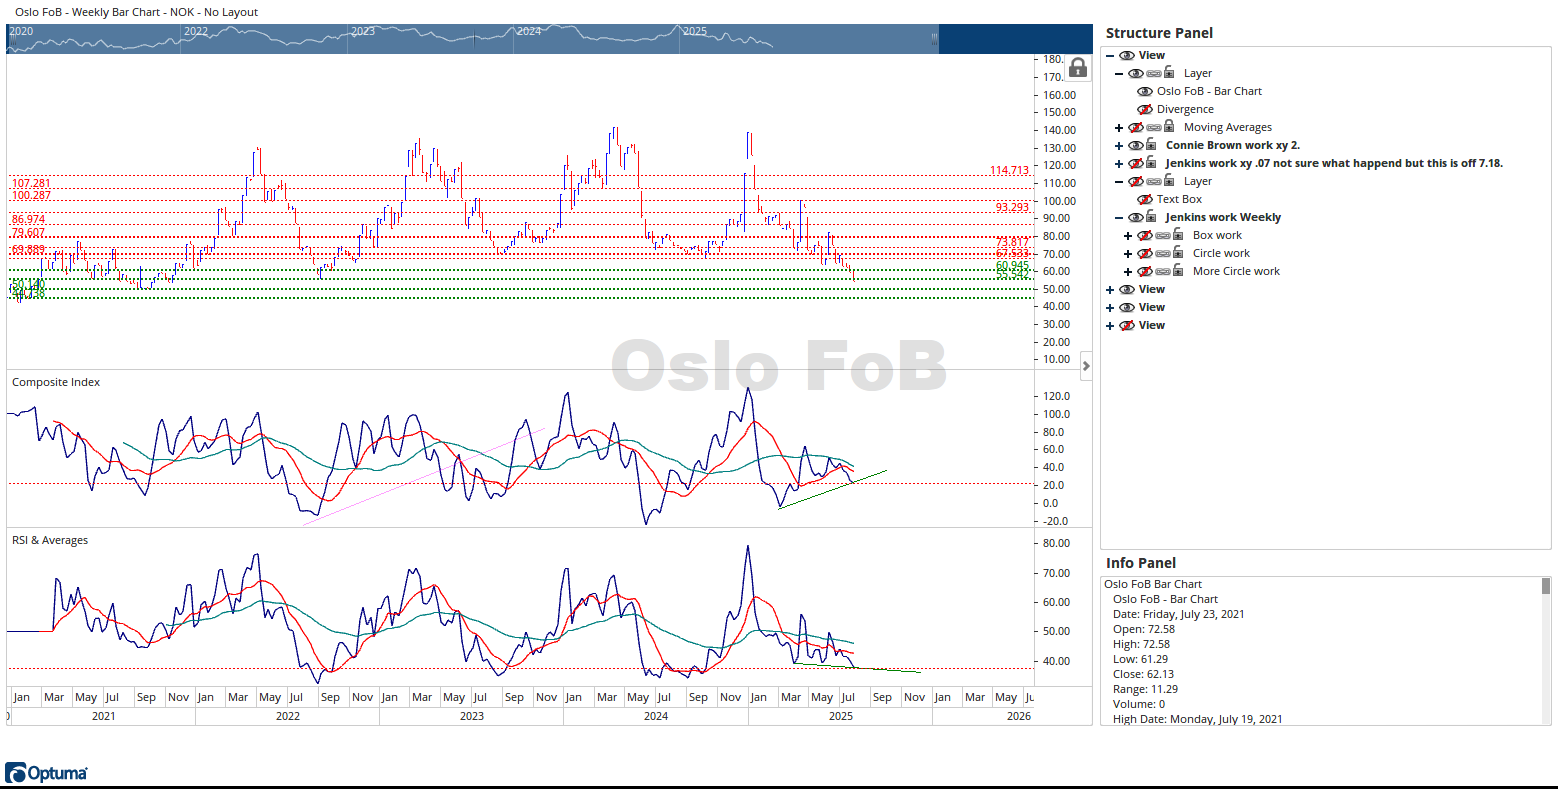Click the lock icon on Connie Brown work

point(1151,145)
